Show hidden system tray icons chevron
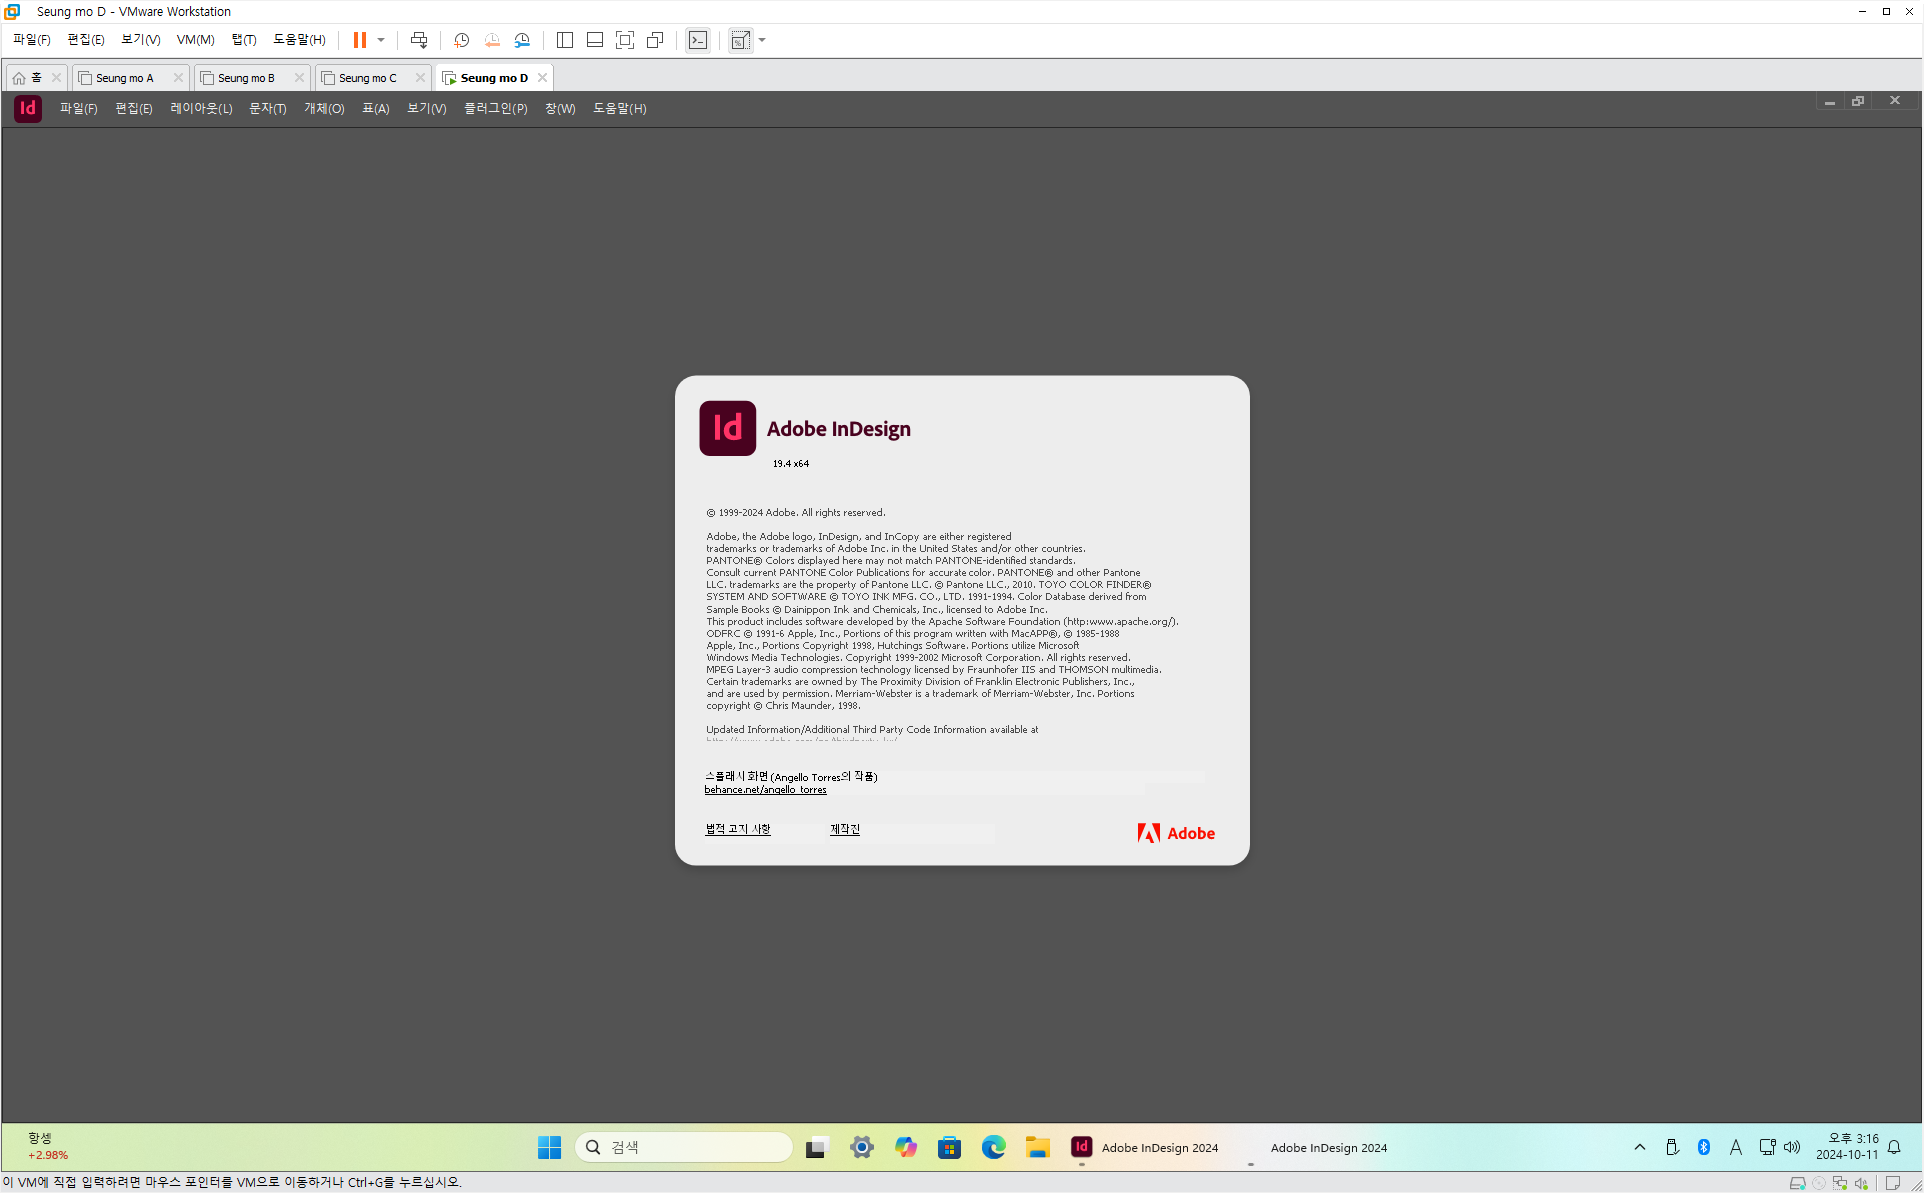Screen dimensions: 1924x1193 click(x=1640, y=1147)
